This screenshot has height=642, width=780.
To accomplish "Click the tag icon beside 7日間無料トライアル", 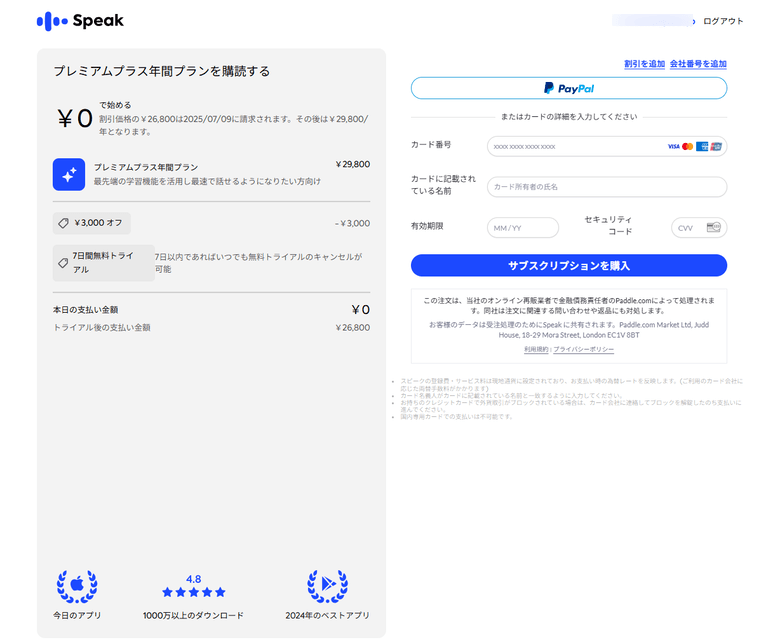I will tap(63, 263).
